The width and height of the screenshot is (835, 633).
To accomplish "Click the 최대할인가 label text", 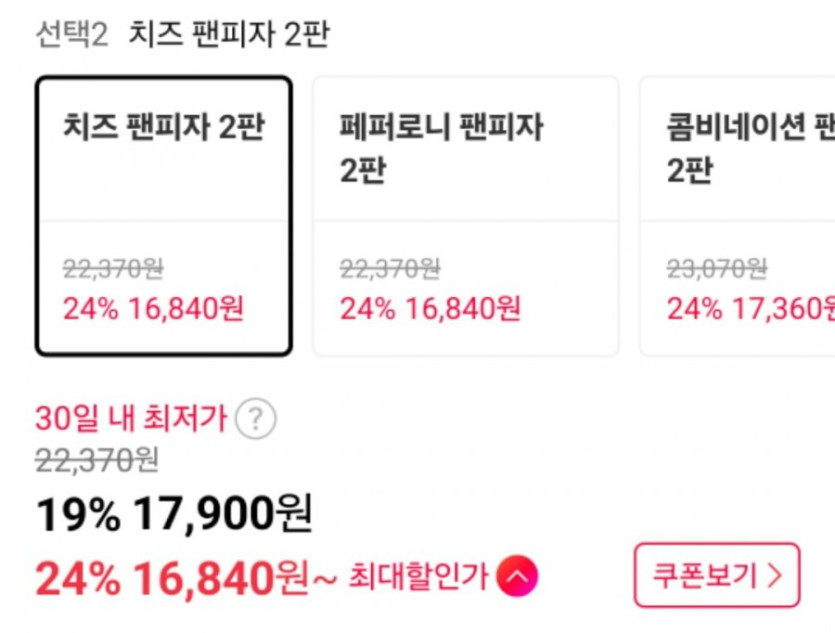I will (417, 576).
